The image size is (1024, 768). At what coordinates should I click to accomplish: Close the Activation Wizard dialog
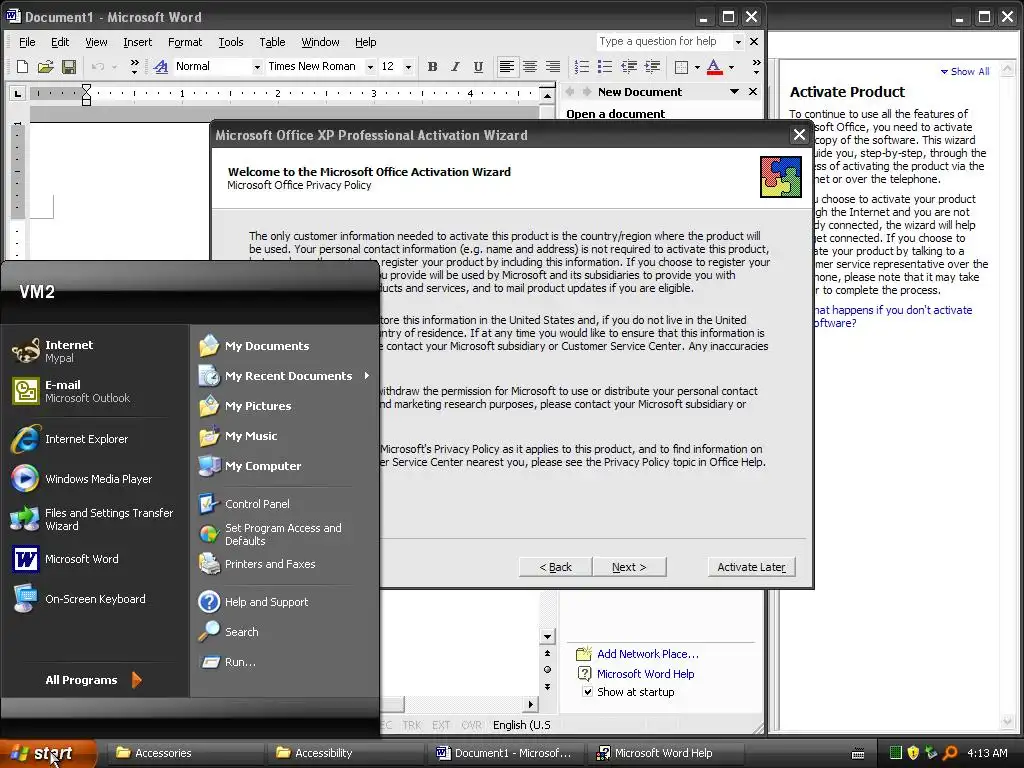coord(799,135)
